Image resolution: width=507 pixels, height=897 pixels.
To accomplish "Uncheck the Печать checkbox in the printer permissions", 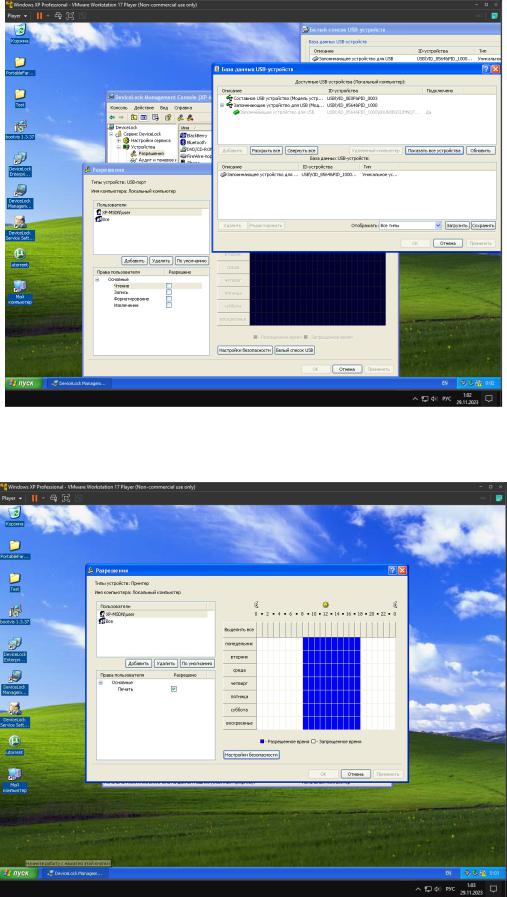I will click(x=174, y=689).
